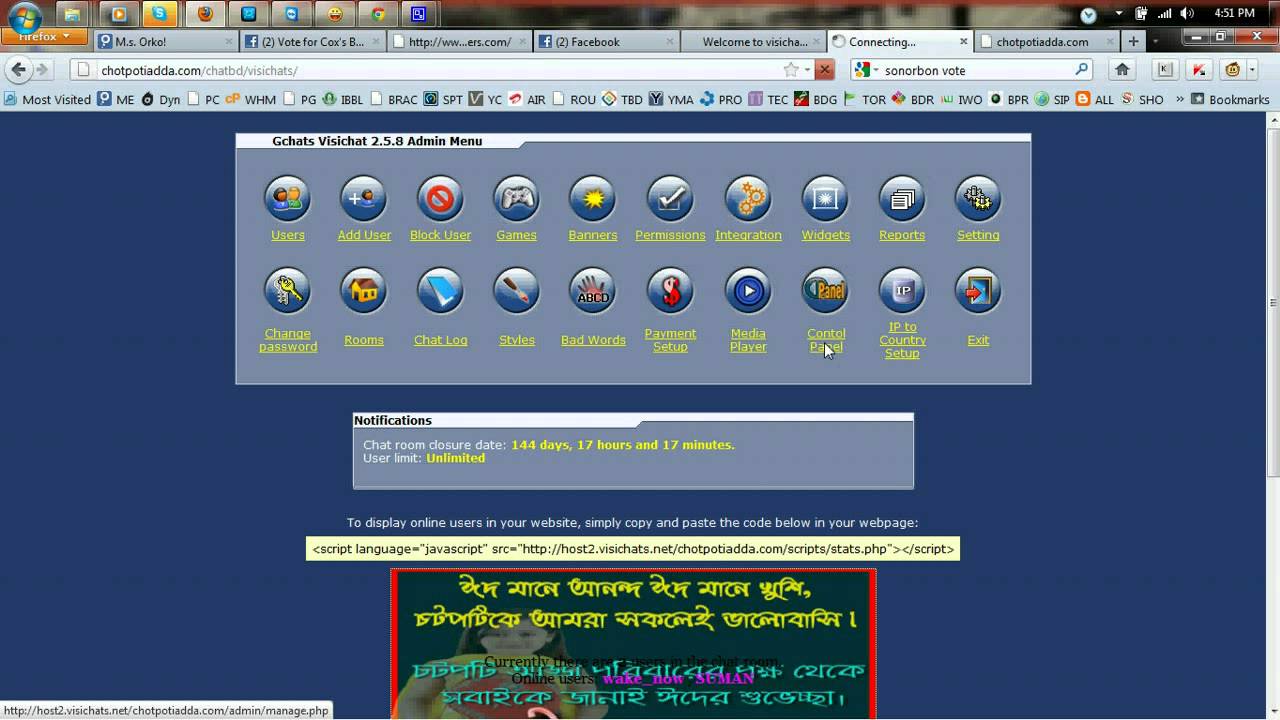Click the search magnifier icon
Image resolution: width=1280 pixels, height=720 pixels.
point(1081,70)
